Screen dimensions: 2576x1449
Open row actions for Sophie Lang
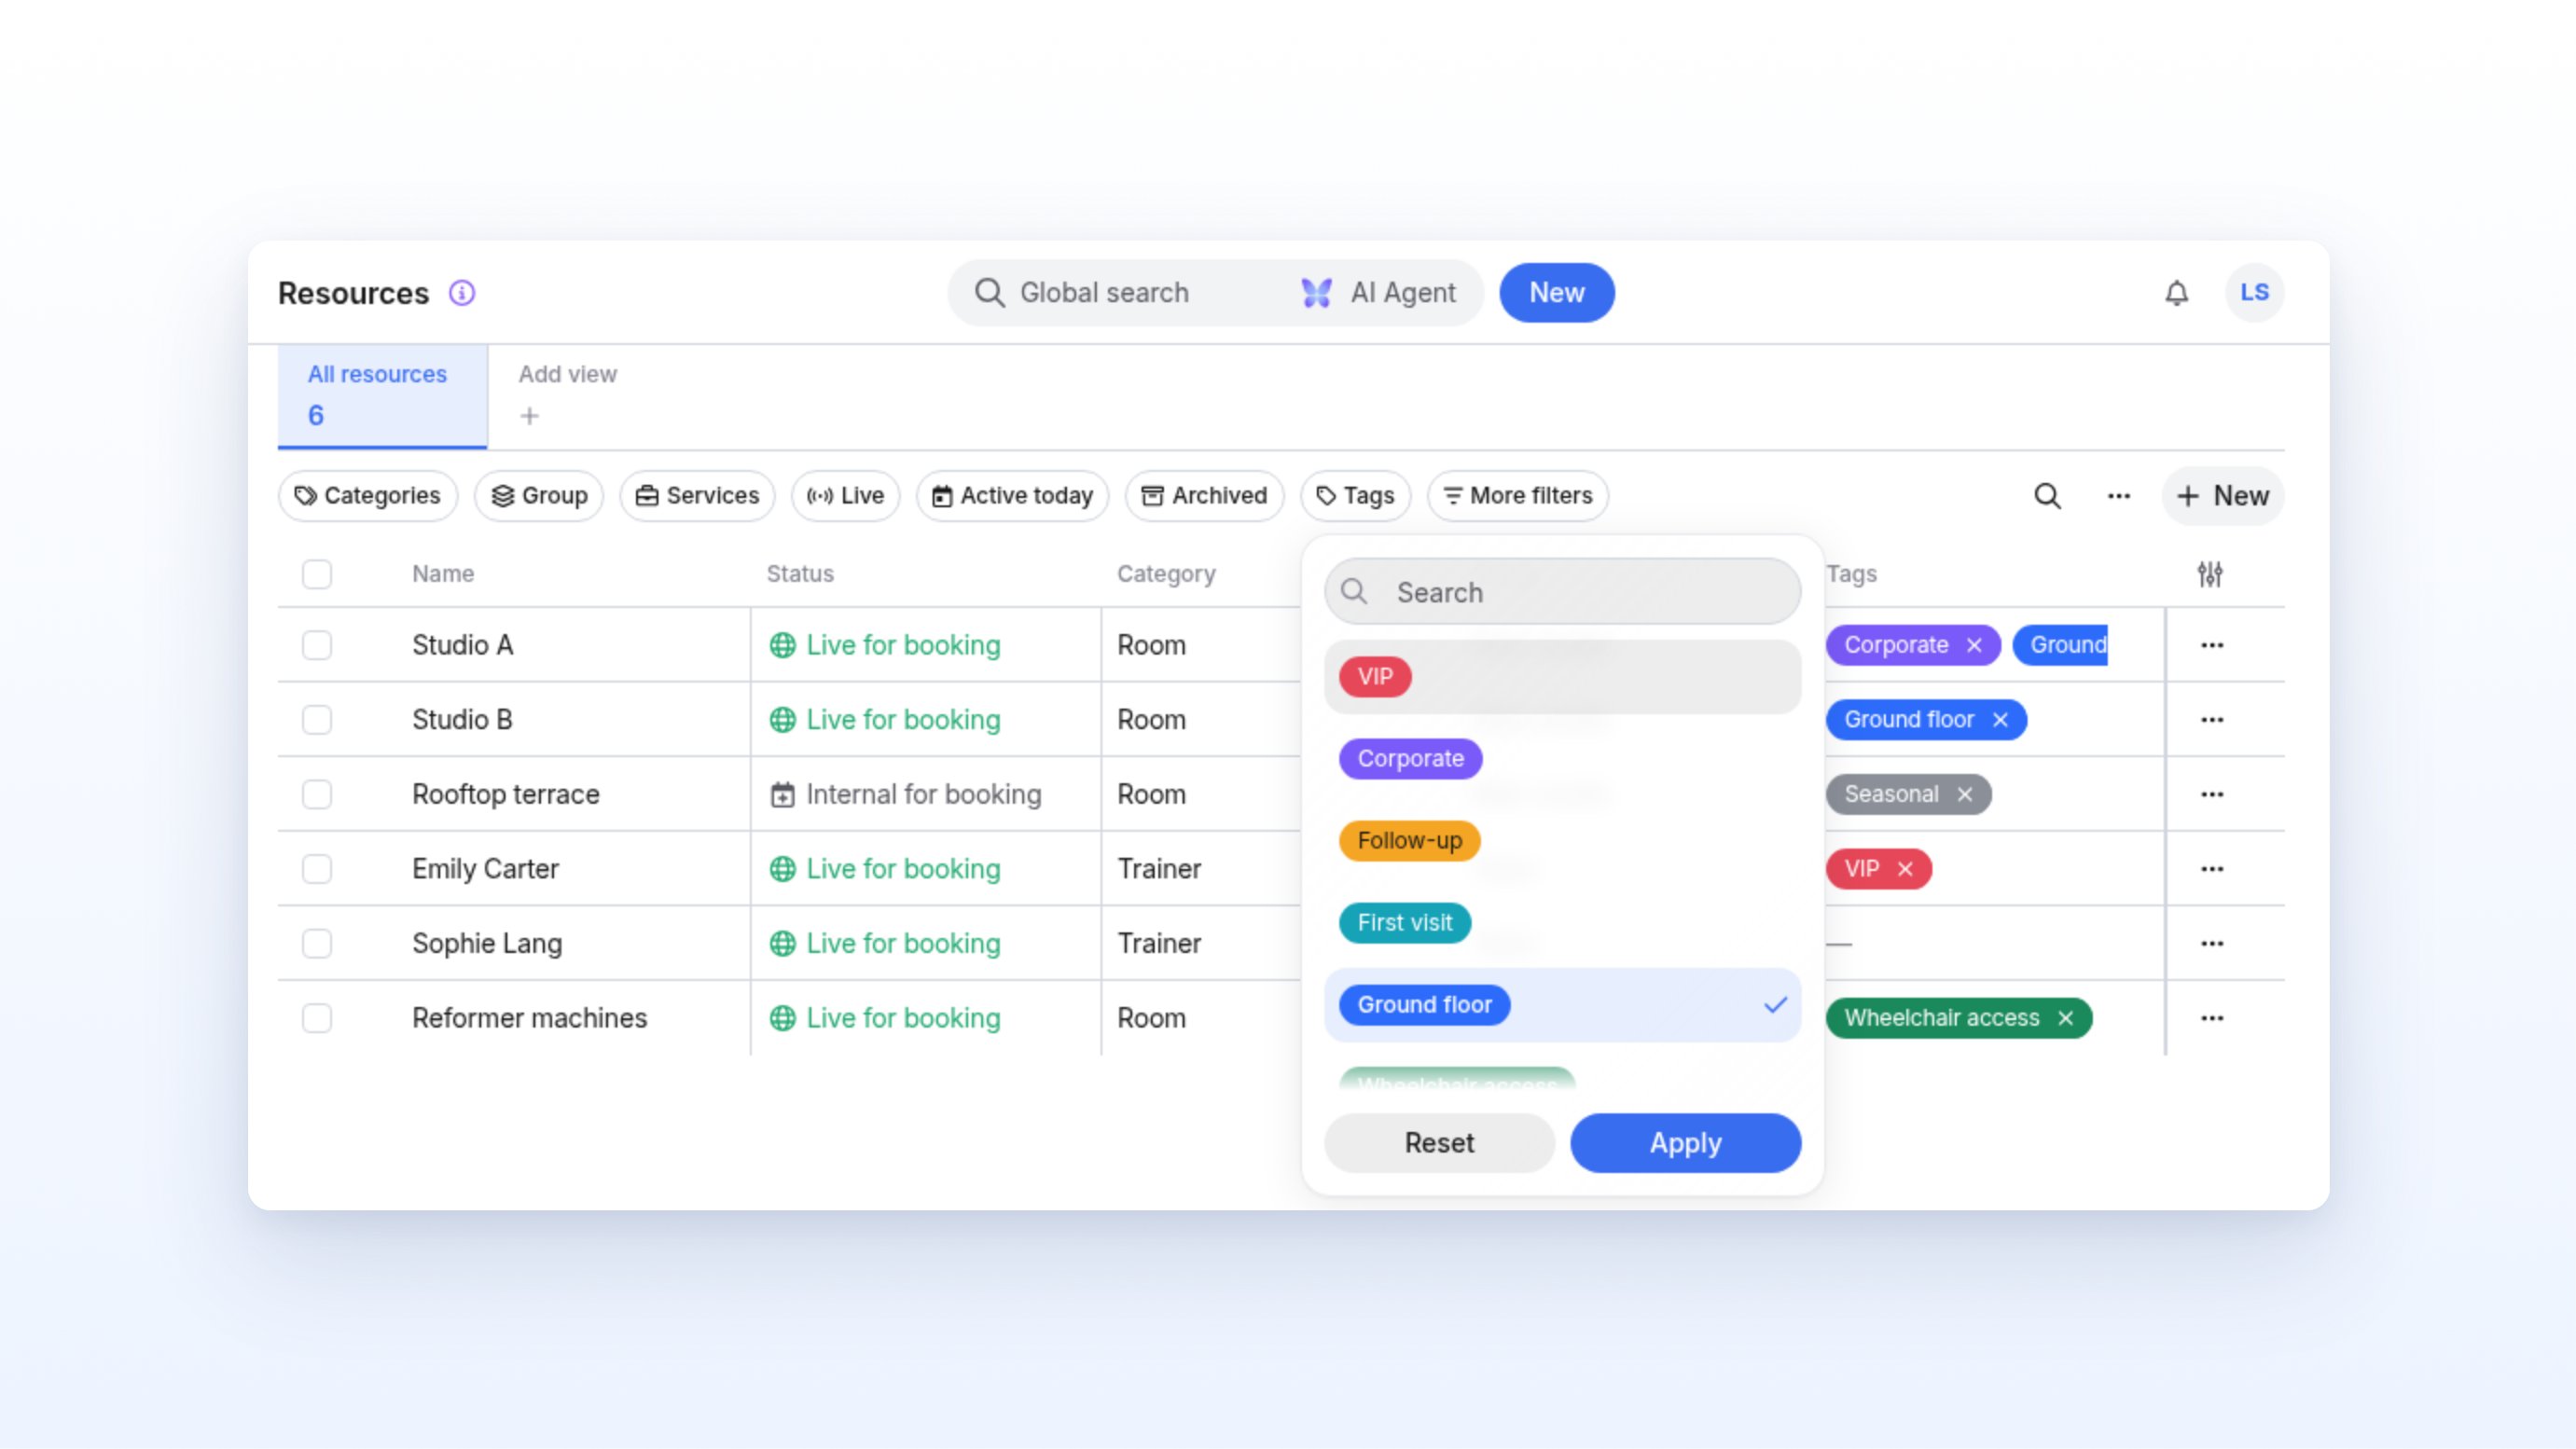(x=2212, y=943)
